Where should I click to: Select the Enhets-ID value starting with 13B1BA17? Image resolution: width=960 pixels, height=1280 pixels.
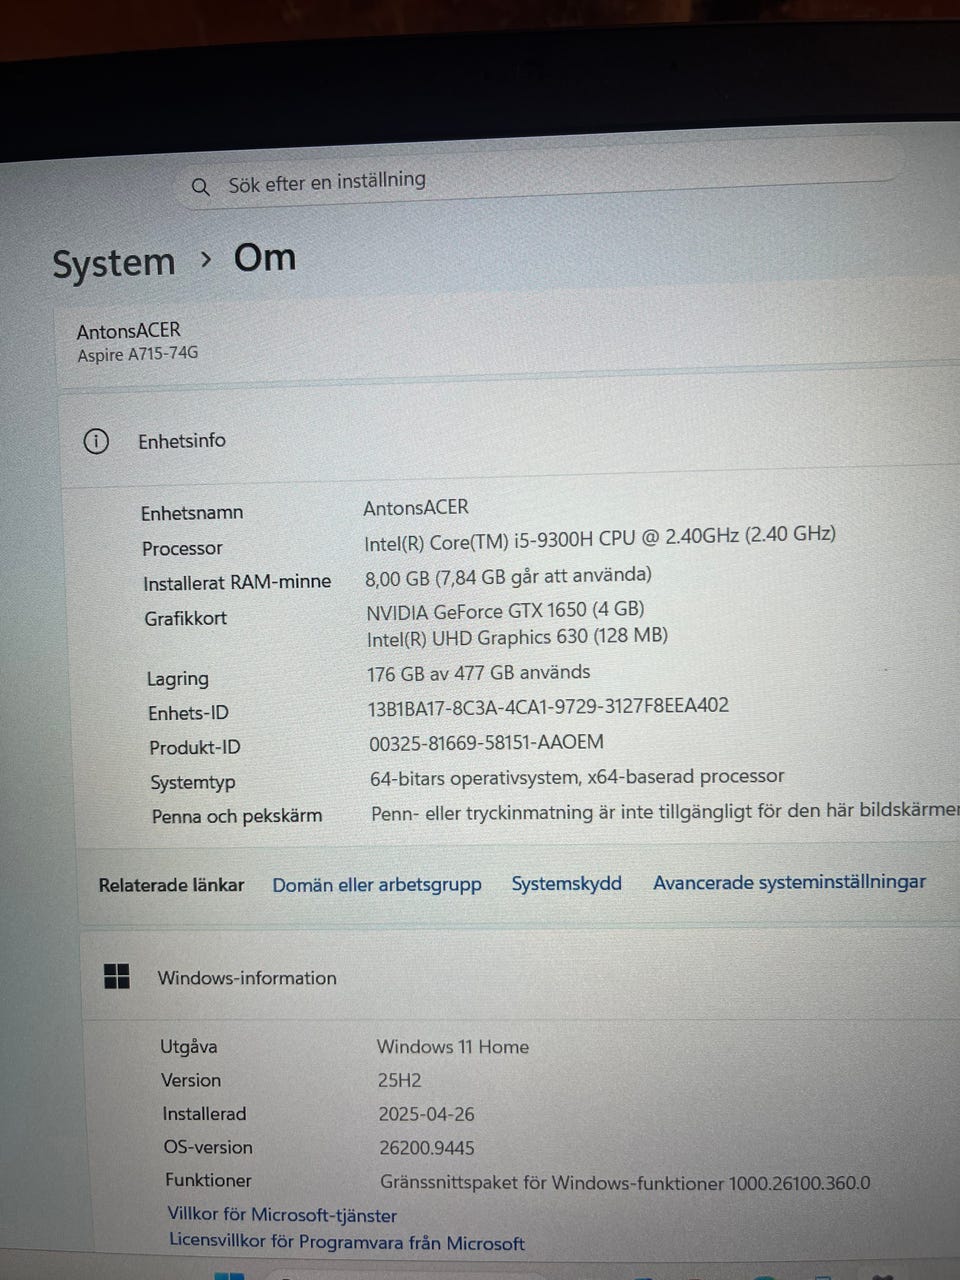point(548,706)
